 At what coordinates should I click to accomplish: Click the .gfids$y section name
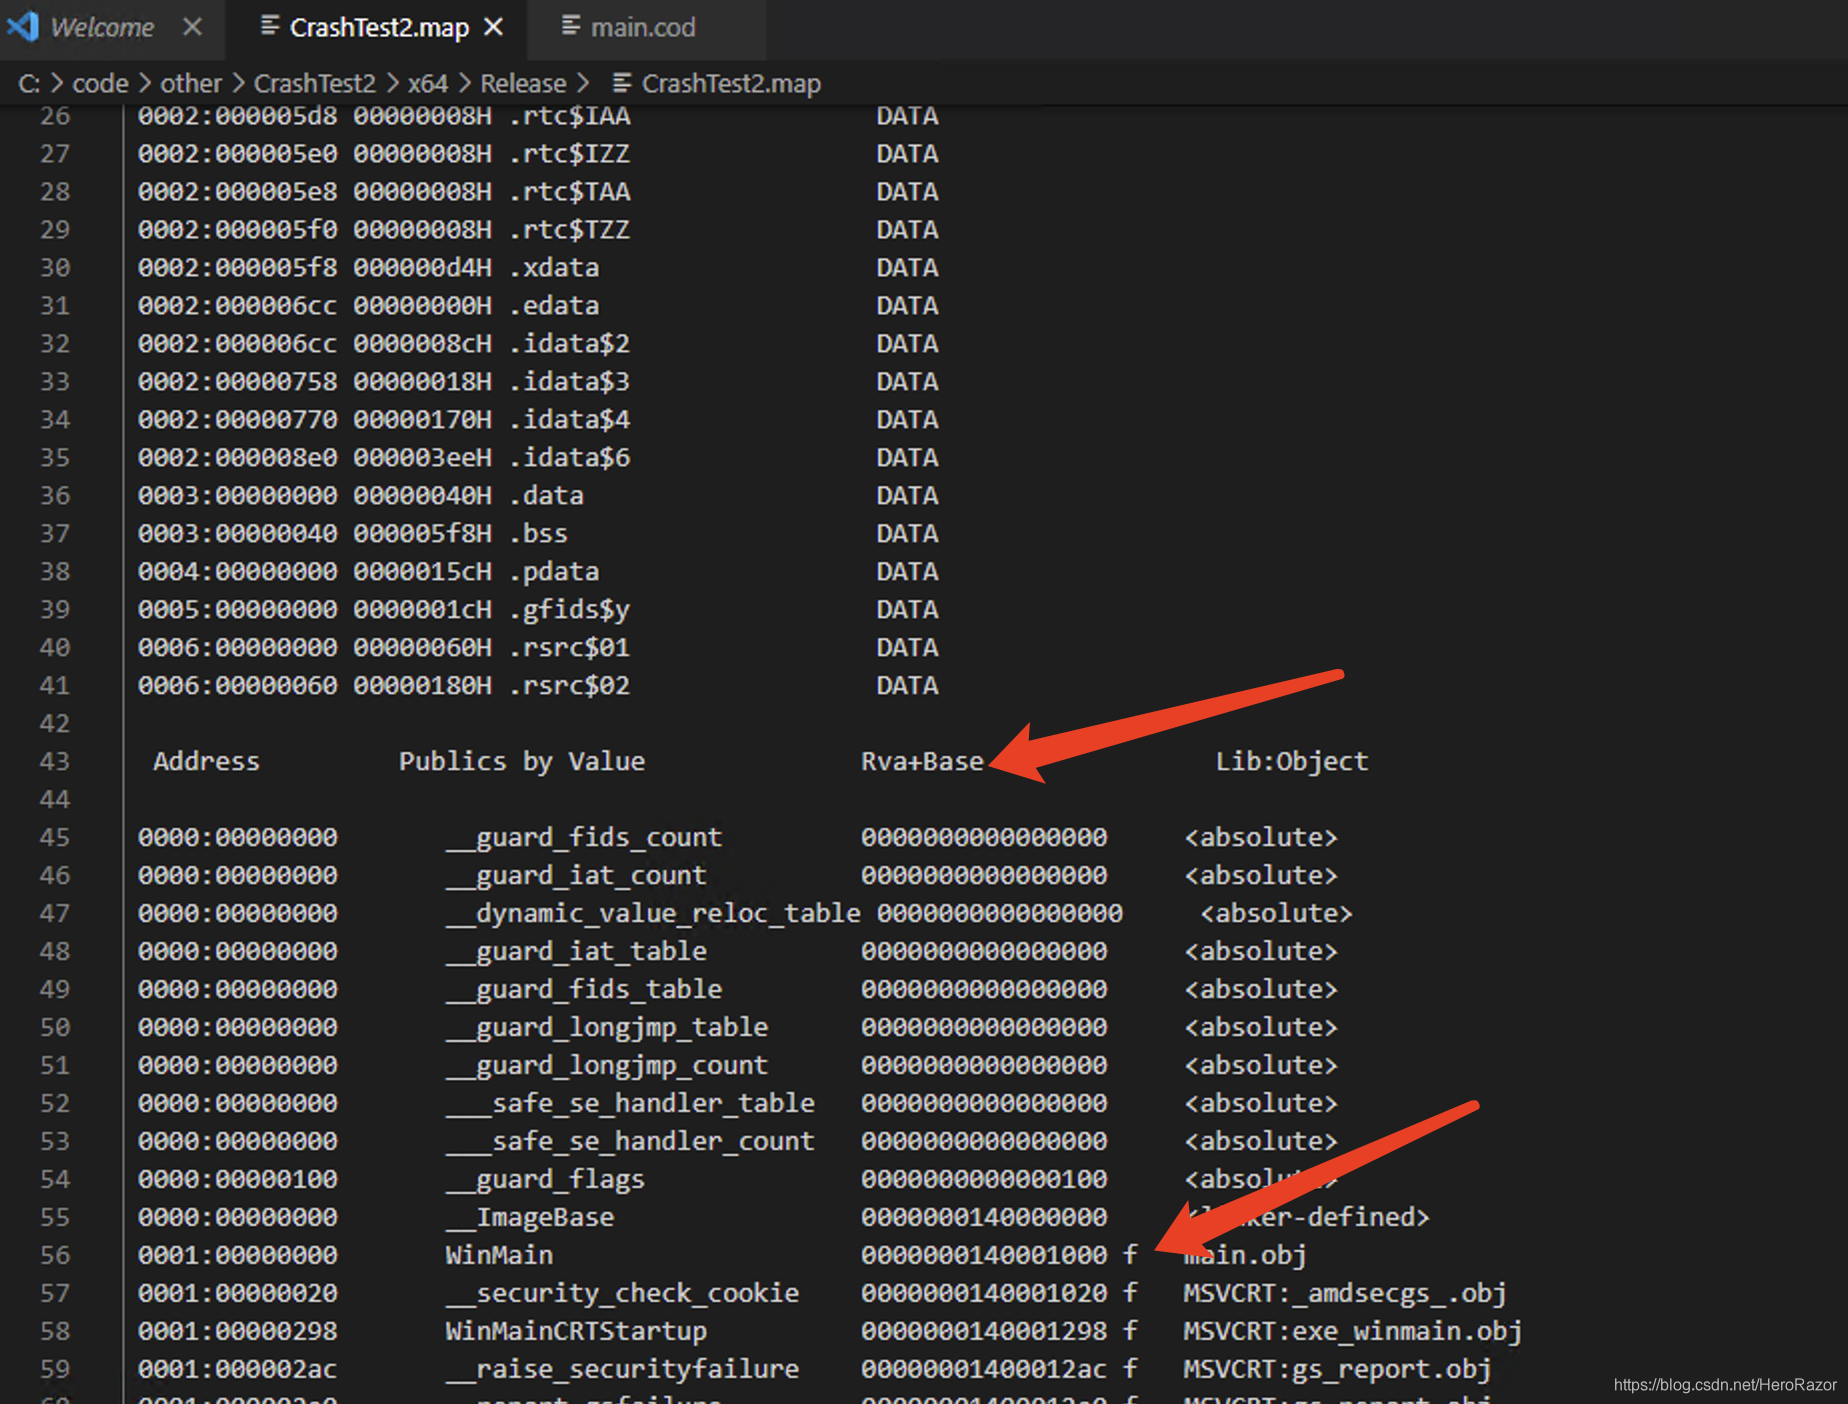point(569,609)
